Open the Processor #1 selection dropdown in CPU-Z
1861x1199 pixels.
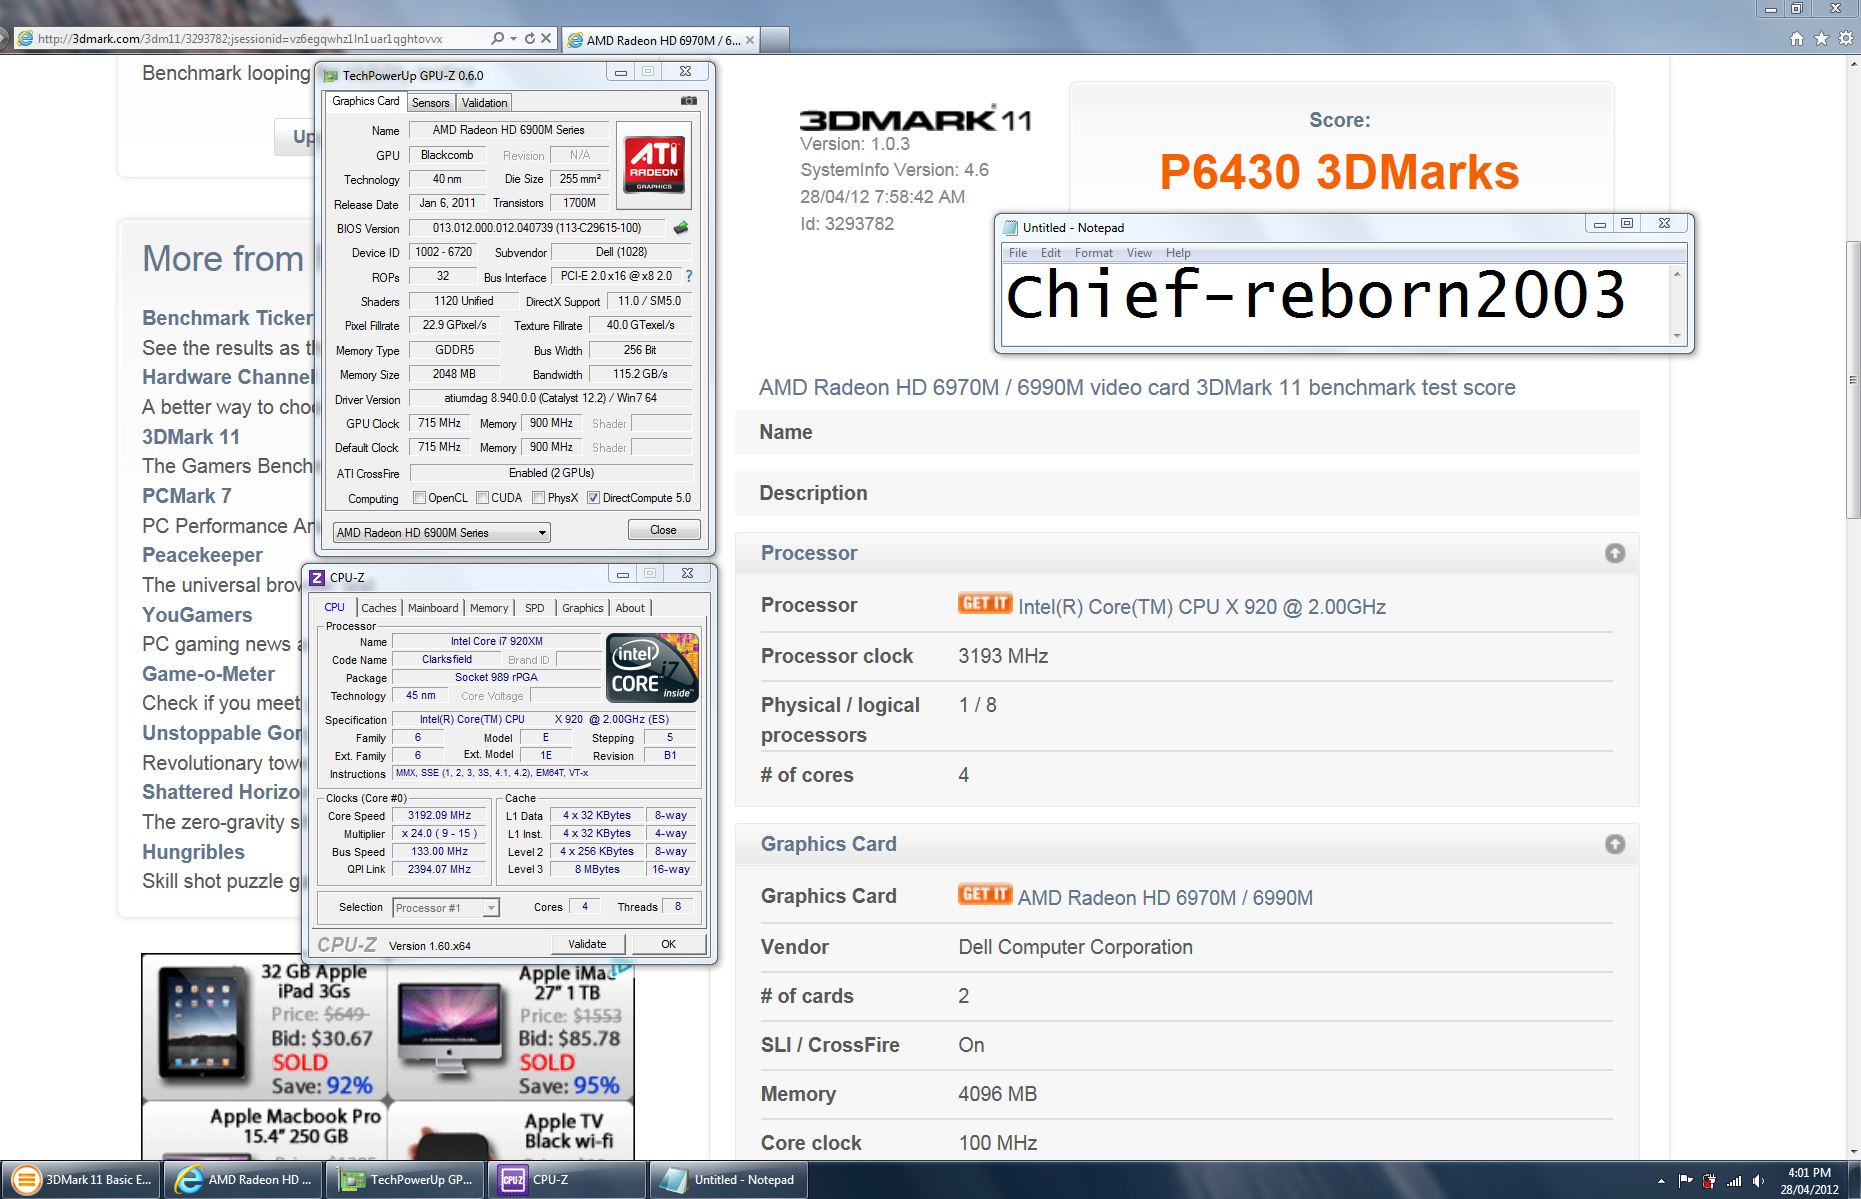tap(446, 907)
